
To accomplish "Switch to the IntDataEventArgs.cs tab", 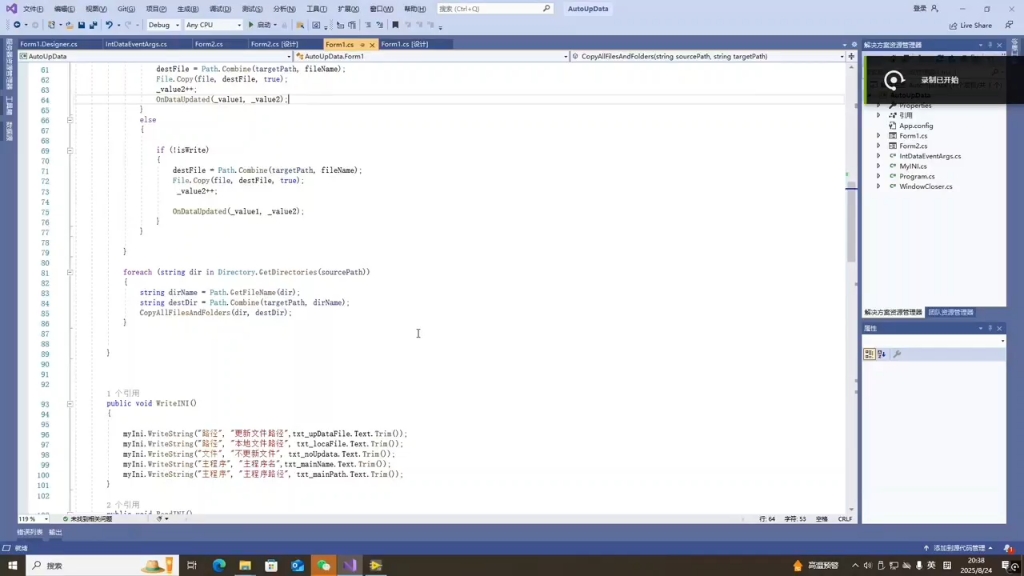I will tap(136, 44).
